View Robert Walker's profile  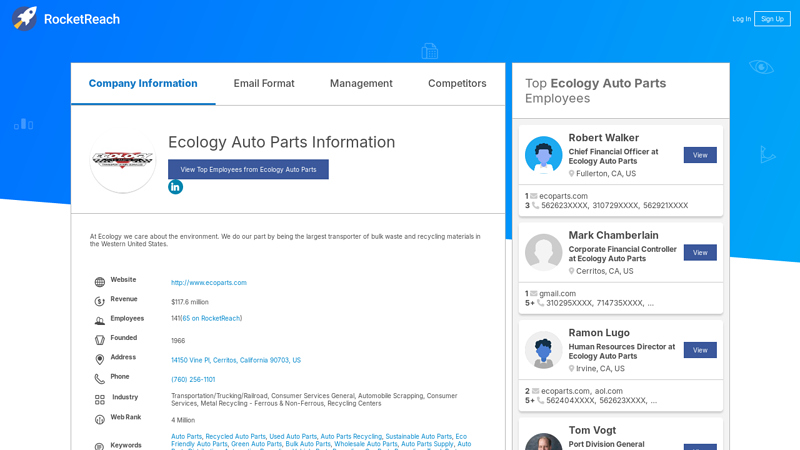click(700, 155)
